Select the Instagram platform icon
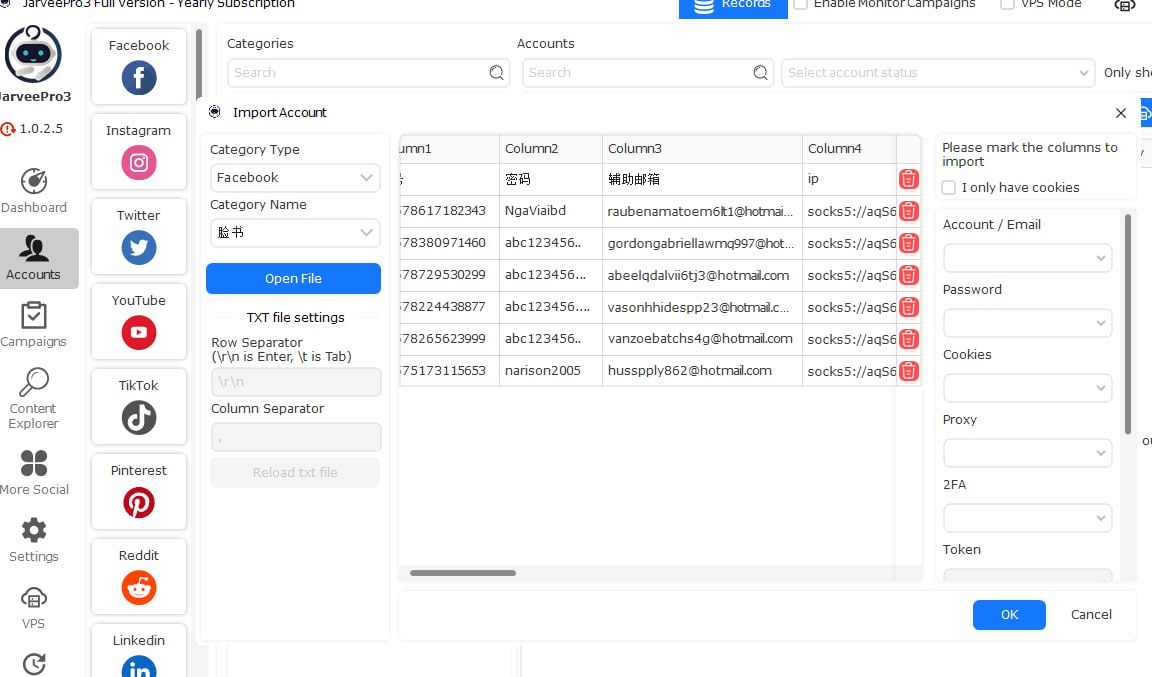Screen dimensions: 1152x677 [x=139, y=162]
